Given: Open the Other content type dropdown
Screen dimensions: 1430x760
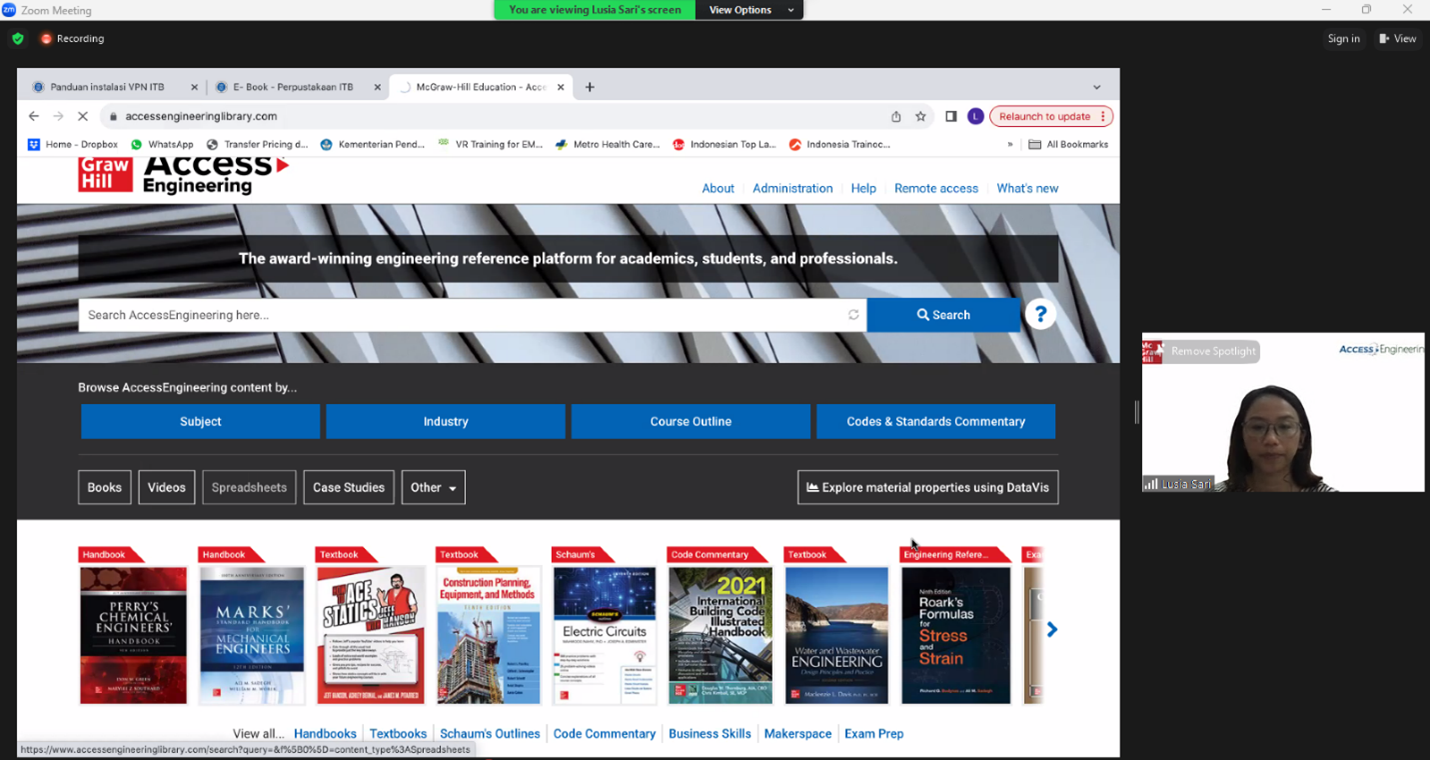Looking at the screenshot, I should pyautogui.click(x=433, y=488).
